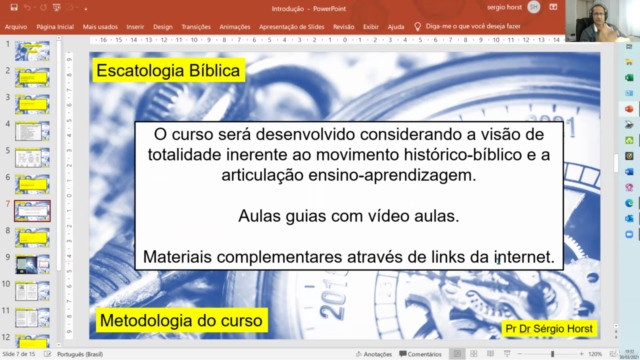Select slide 5 thumbnail
This screenshot has width=640, height=360.
tap(32, 158)
